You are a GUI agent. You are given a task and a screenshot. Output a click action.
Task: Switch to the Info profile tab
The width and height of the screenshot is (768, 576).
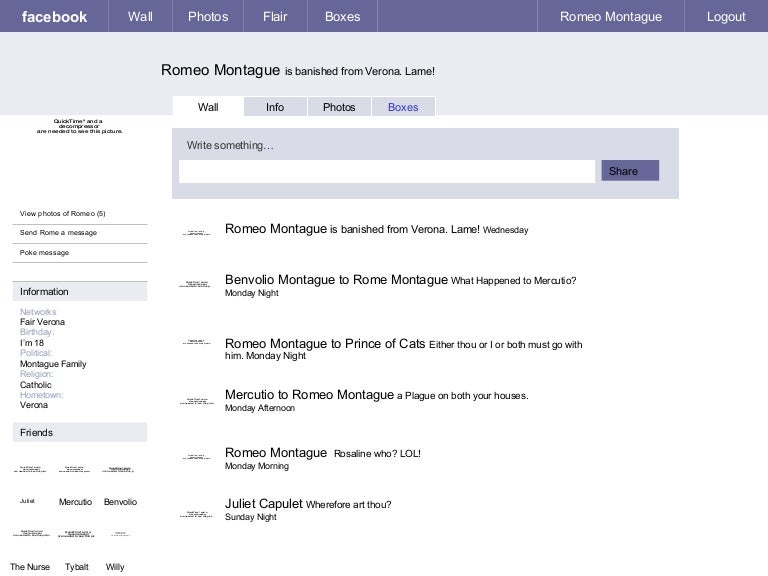point(274,107)
